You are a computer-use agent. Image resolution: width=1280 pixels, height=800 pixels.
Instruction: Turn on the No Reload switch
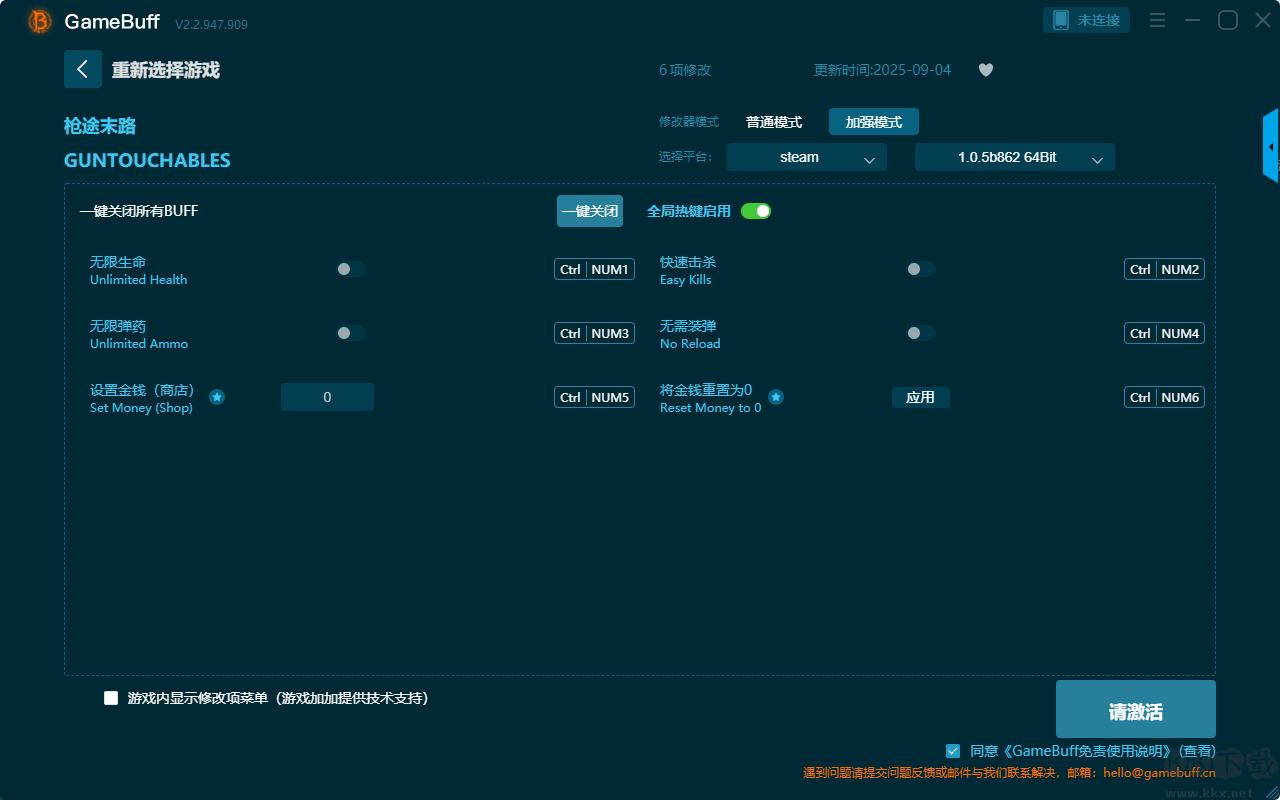click(x=920, y=333)
